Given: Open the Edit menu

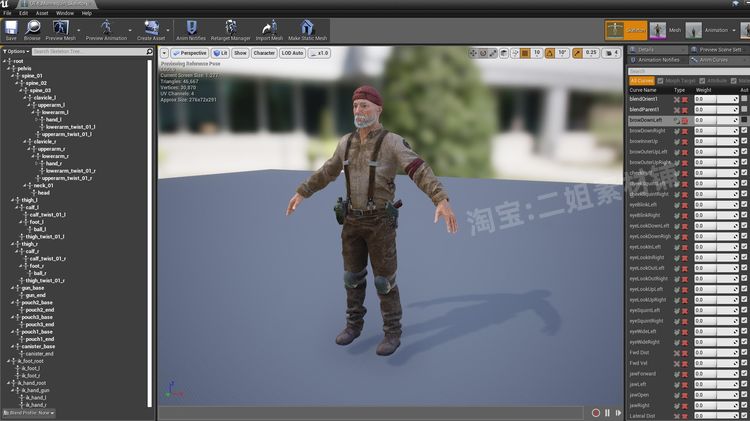Looking at the screenshot, I should coord(23,13).
